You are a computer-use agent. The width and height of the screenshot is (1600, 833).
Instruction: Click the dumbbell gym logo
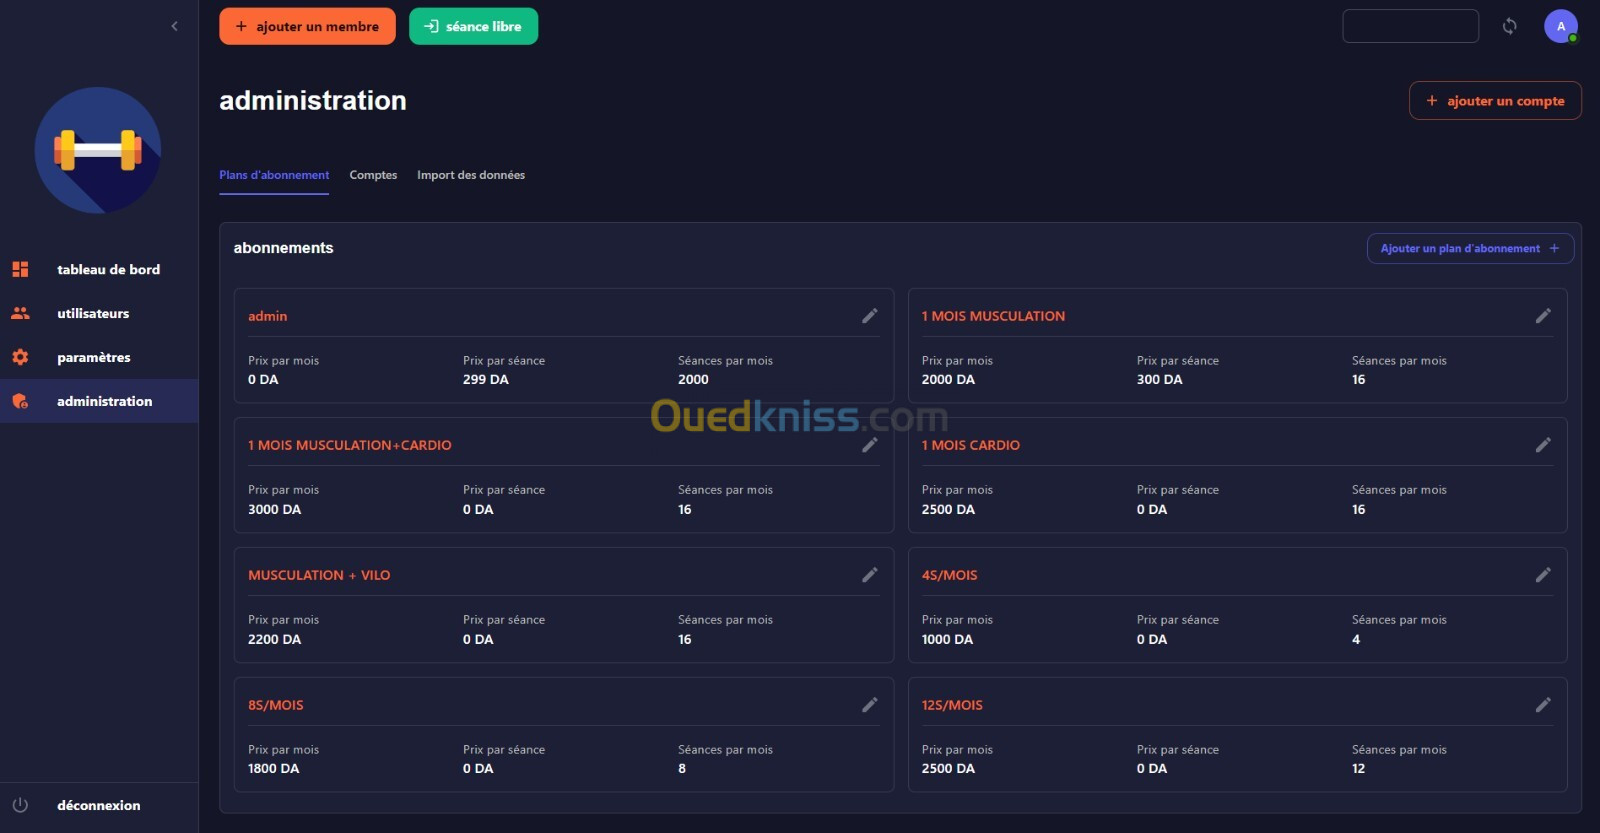tap(98, 150)
